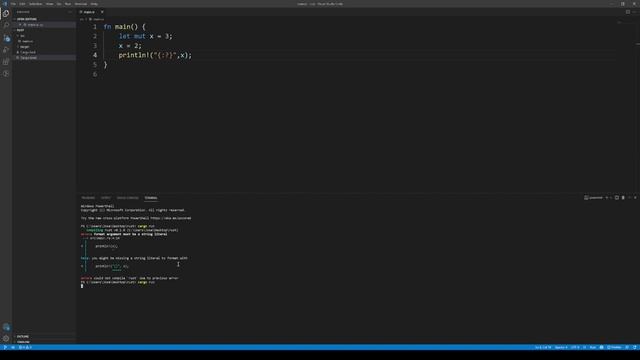Image resolution: width=640 pixels, height=360 pixels.
Task: Switch to the Problems panel tab
Action: [88, 198]
